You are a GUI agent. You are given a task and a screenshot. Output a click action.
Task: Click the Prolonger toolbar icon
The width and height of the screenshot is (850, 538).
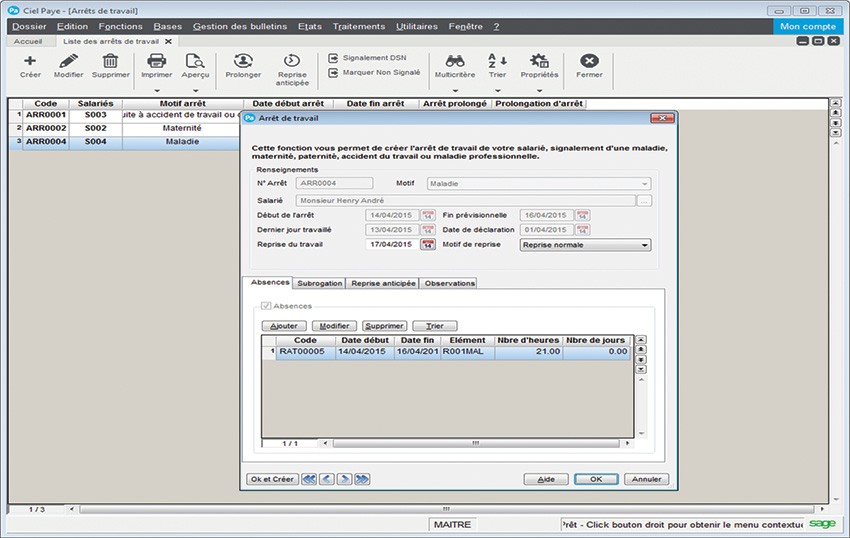(243, 62)
